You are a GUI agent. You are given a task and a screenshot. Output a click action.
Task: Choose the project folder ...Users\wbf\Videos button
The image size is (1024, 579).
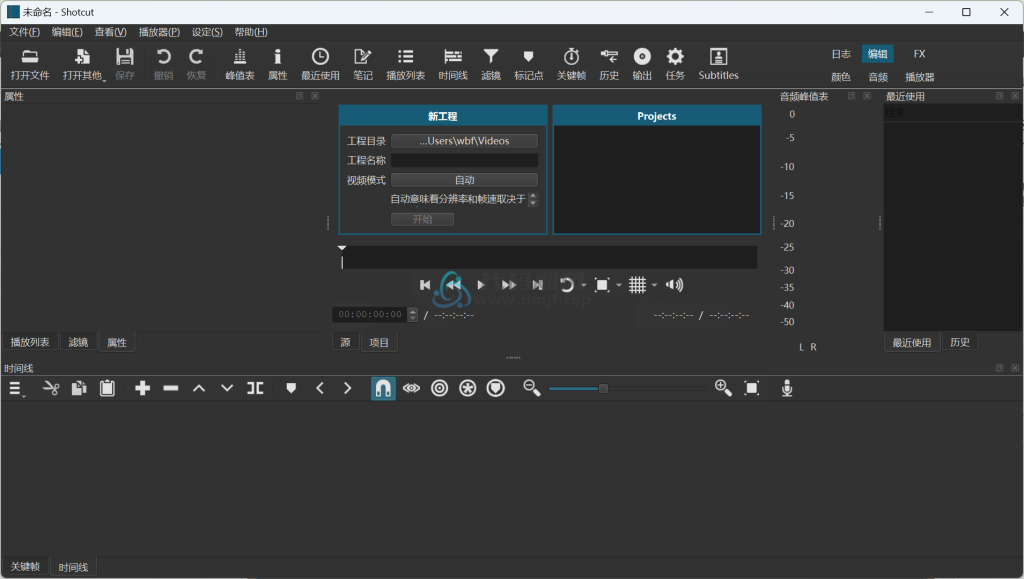(x=464, y=140)
